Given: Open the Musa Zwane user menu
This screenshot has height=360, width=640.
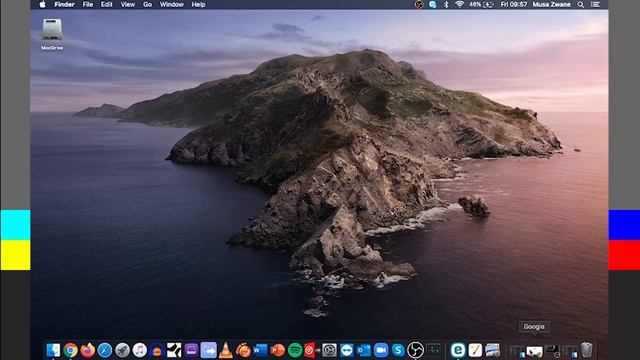Looking at the screenshot, I should pyautogui.click(x=551, y=4).
